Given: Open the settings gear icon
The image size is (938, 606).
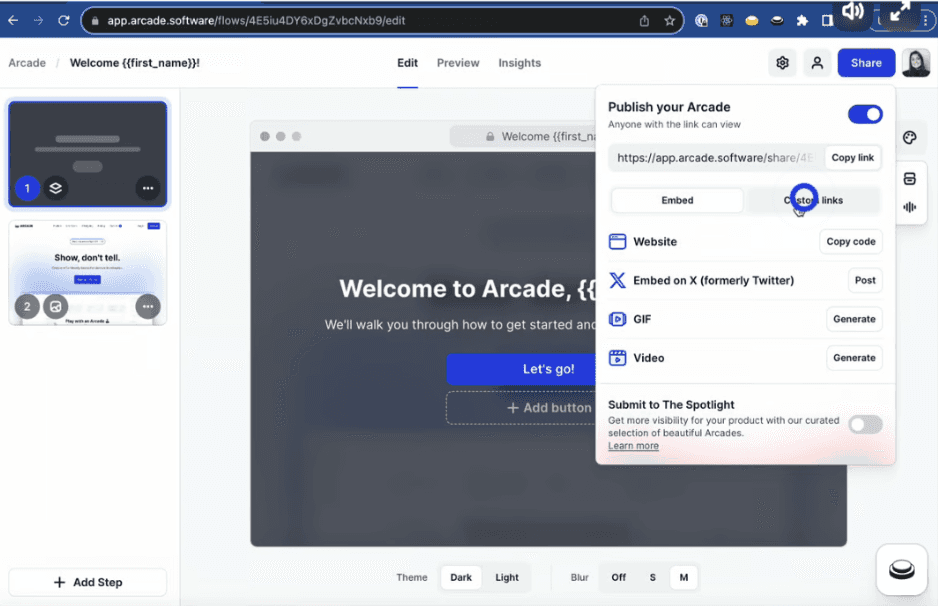Looking at the screenshot, I should coord(782,63).
